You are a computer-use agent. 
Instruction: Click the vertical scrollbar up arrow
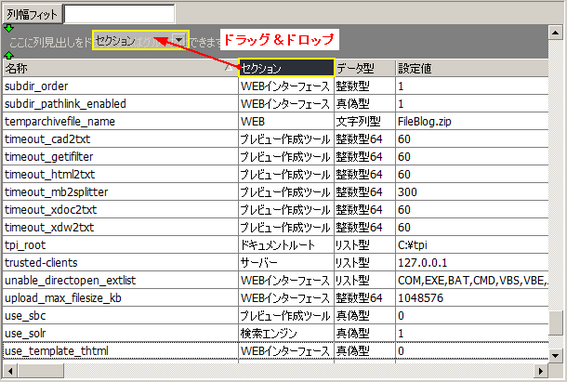pyautogui.click(x=555, y=33)
